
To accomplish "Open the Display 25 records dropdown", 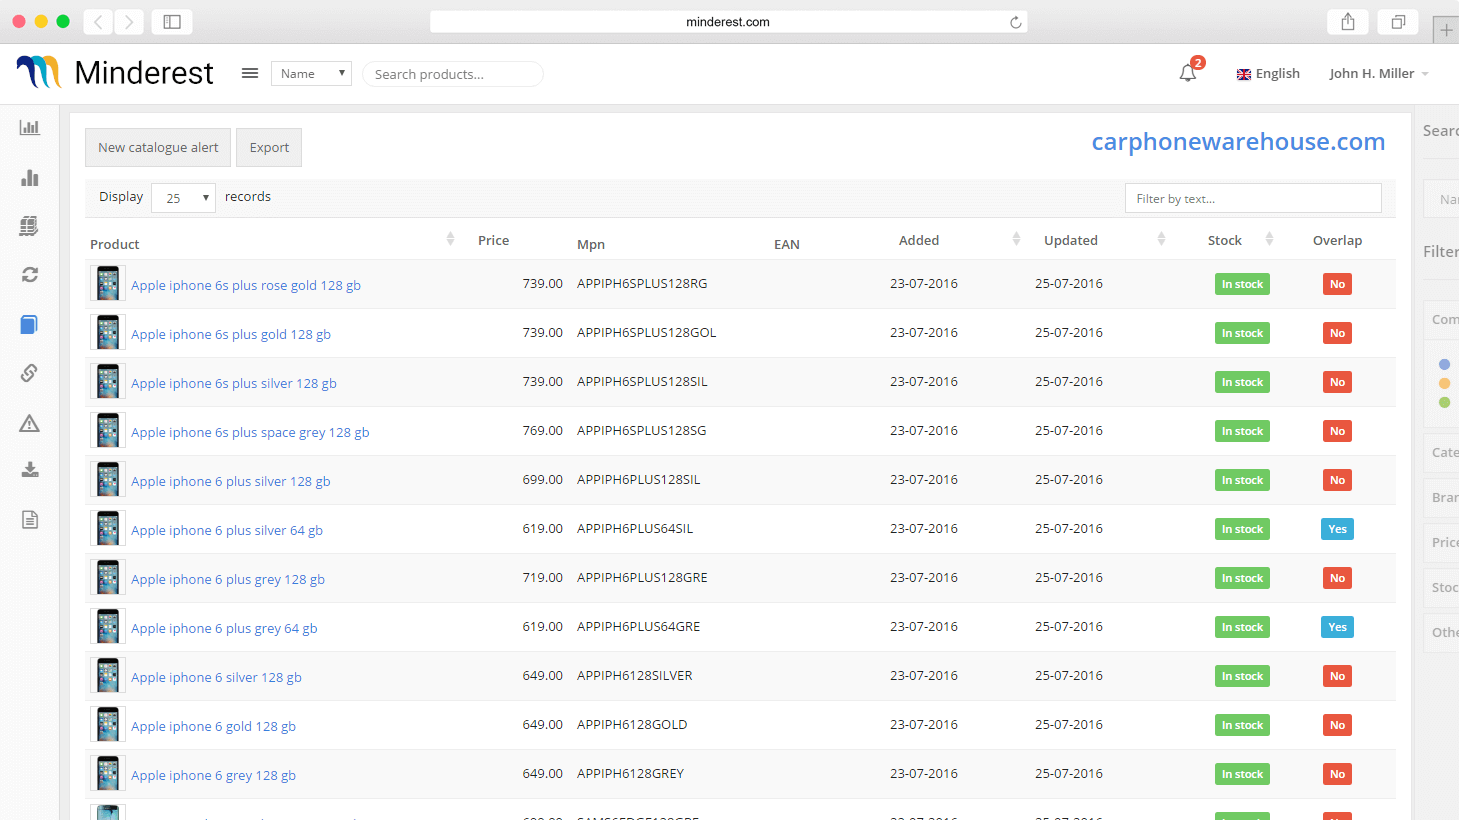I will (x=183, y=198).
